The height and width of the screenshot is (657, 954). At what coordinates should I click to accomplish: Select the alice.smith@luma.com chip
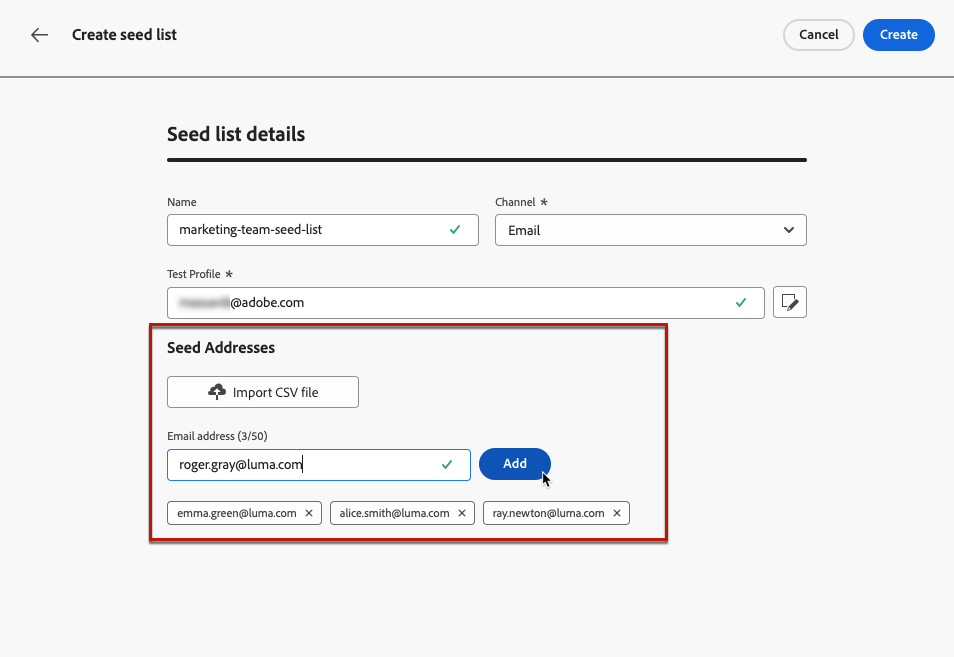(394, 513)
